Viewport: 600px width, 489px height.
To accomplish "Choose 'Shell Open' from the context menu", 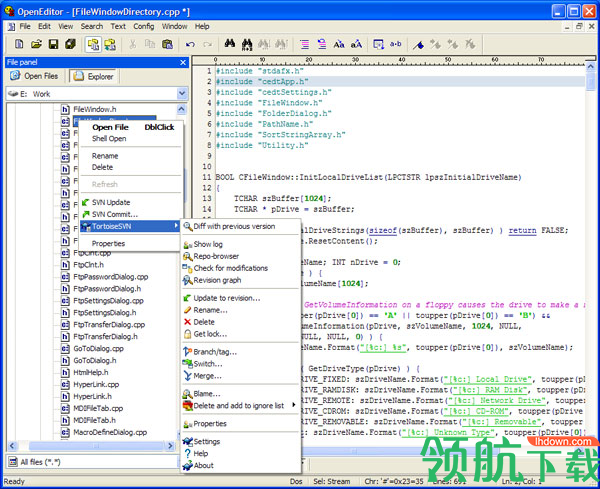I will tap(130, 139).
